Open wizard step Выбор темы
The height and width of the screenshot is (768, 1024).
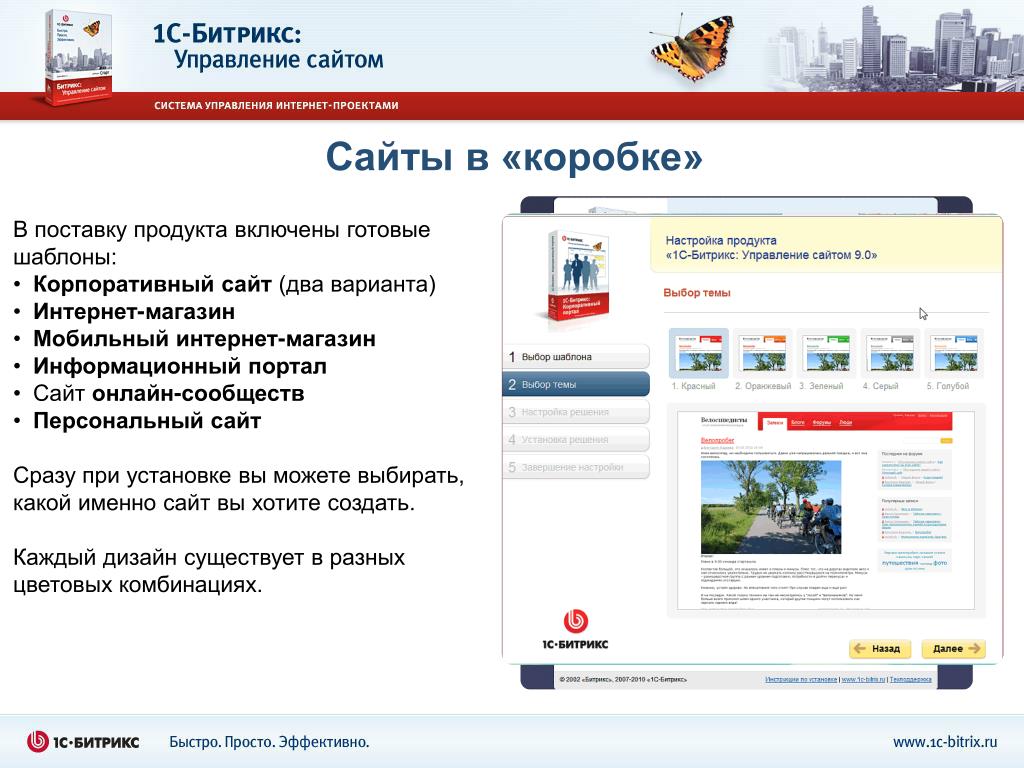pos(576,384)
